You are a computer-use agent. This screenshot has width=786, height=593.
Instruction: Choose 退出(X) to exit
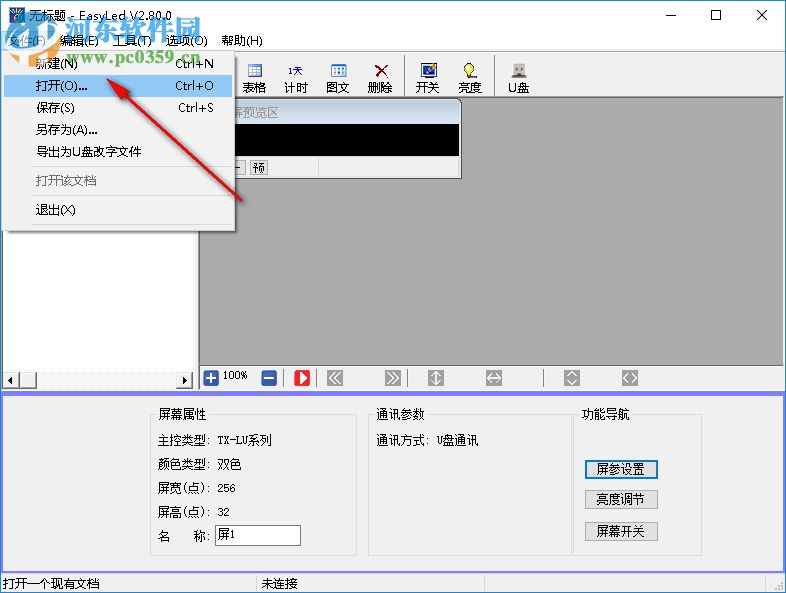click(x=118, y=210)
